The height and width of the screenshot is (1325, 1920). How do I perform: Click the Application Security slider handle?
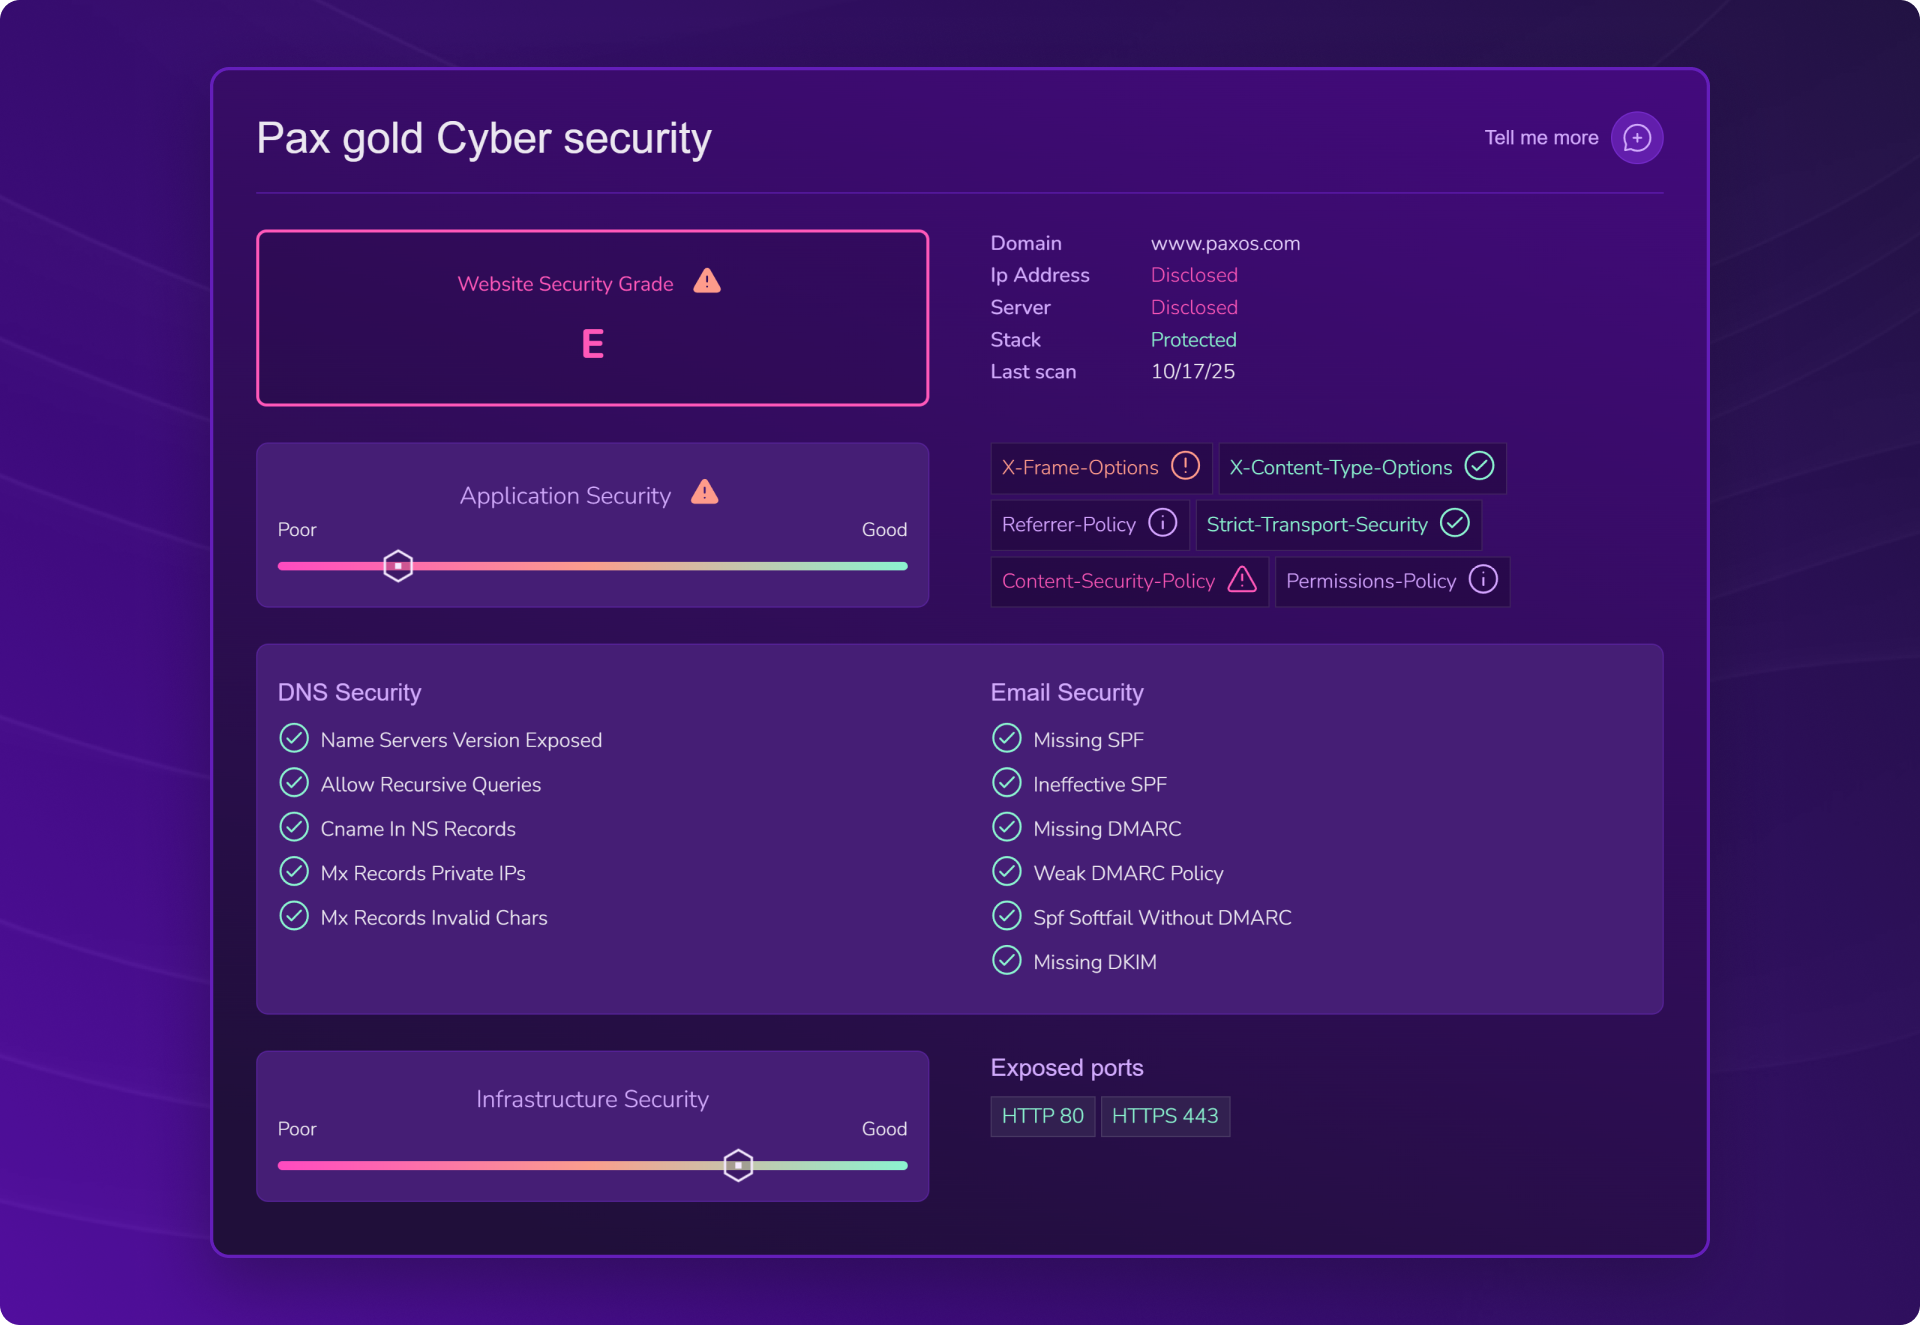pos(398,566)
